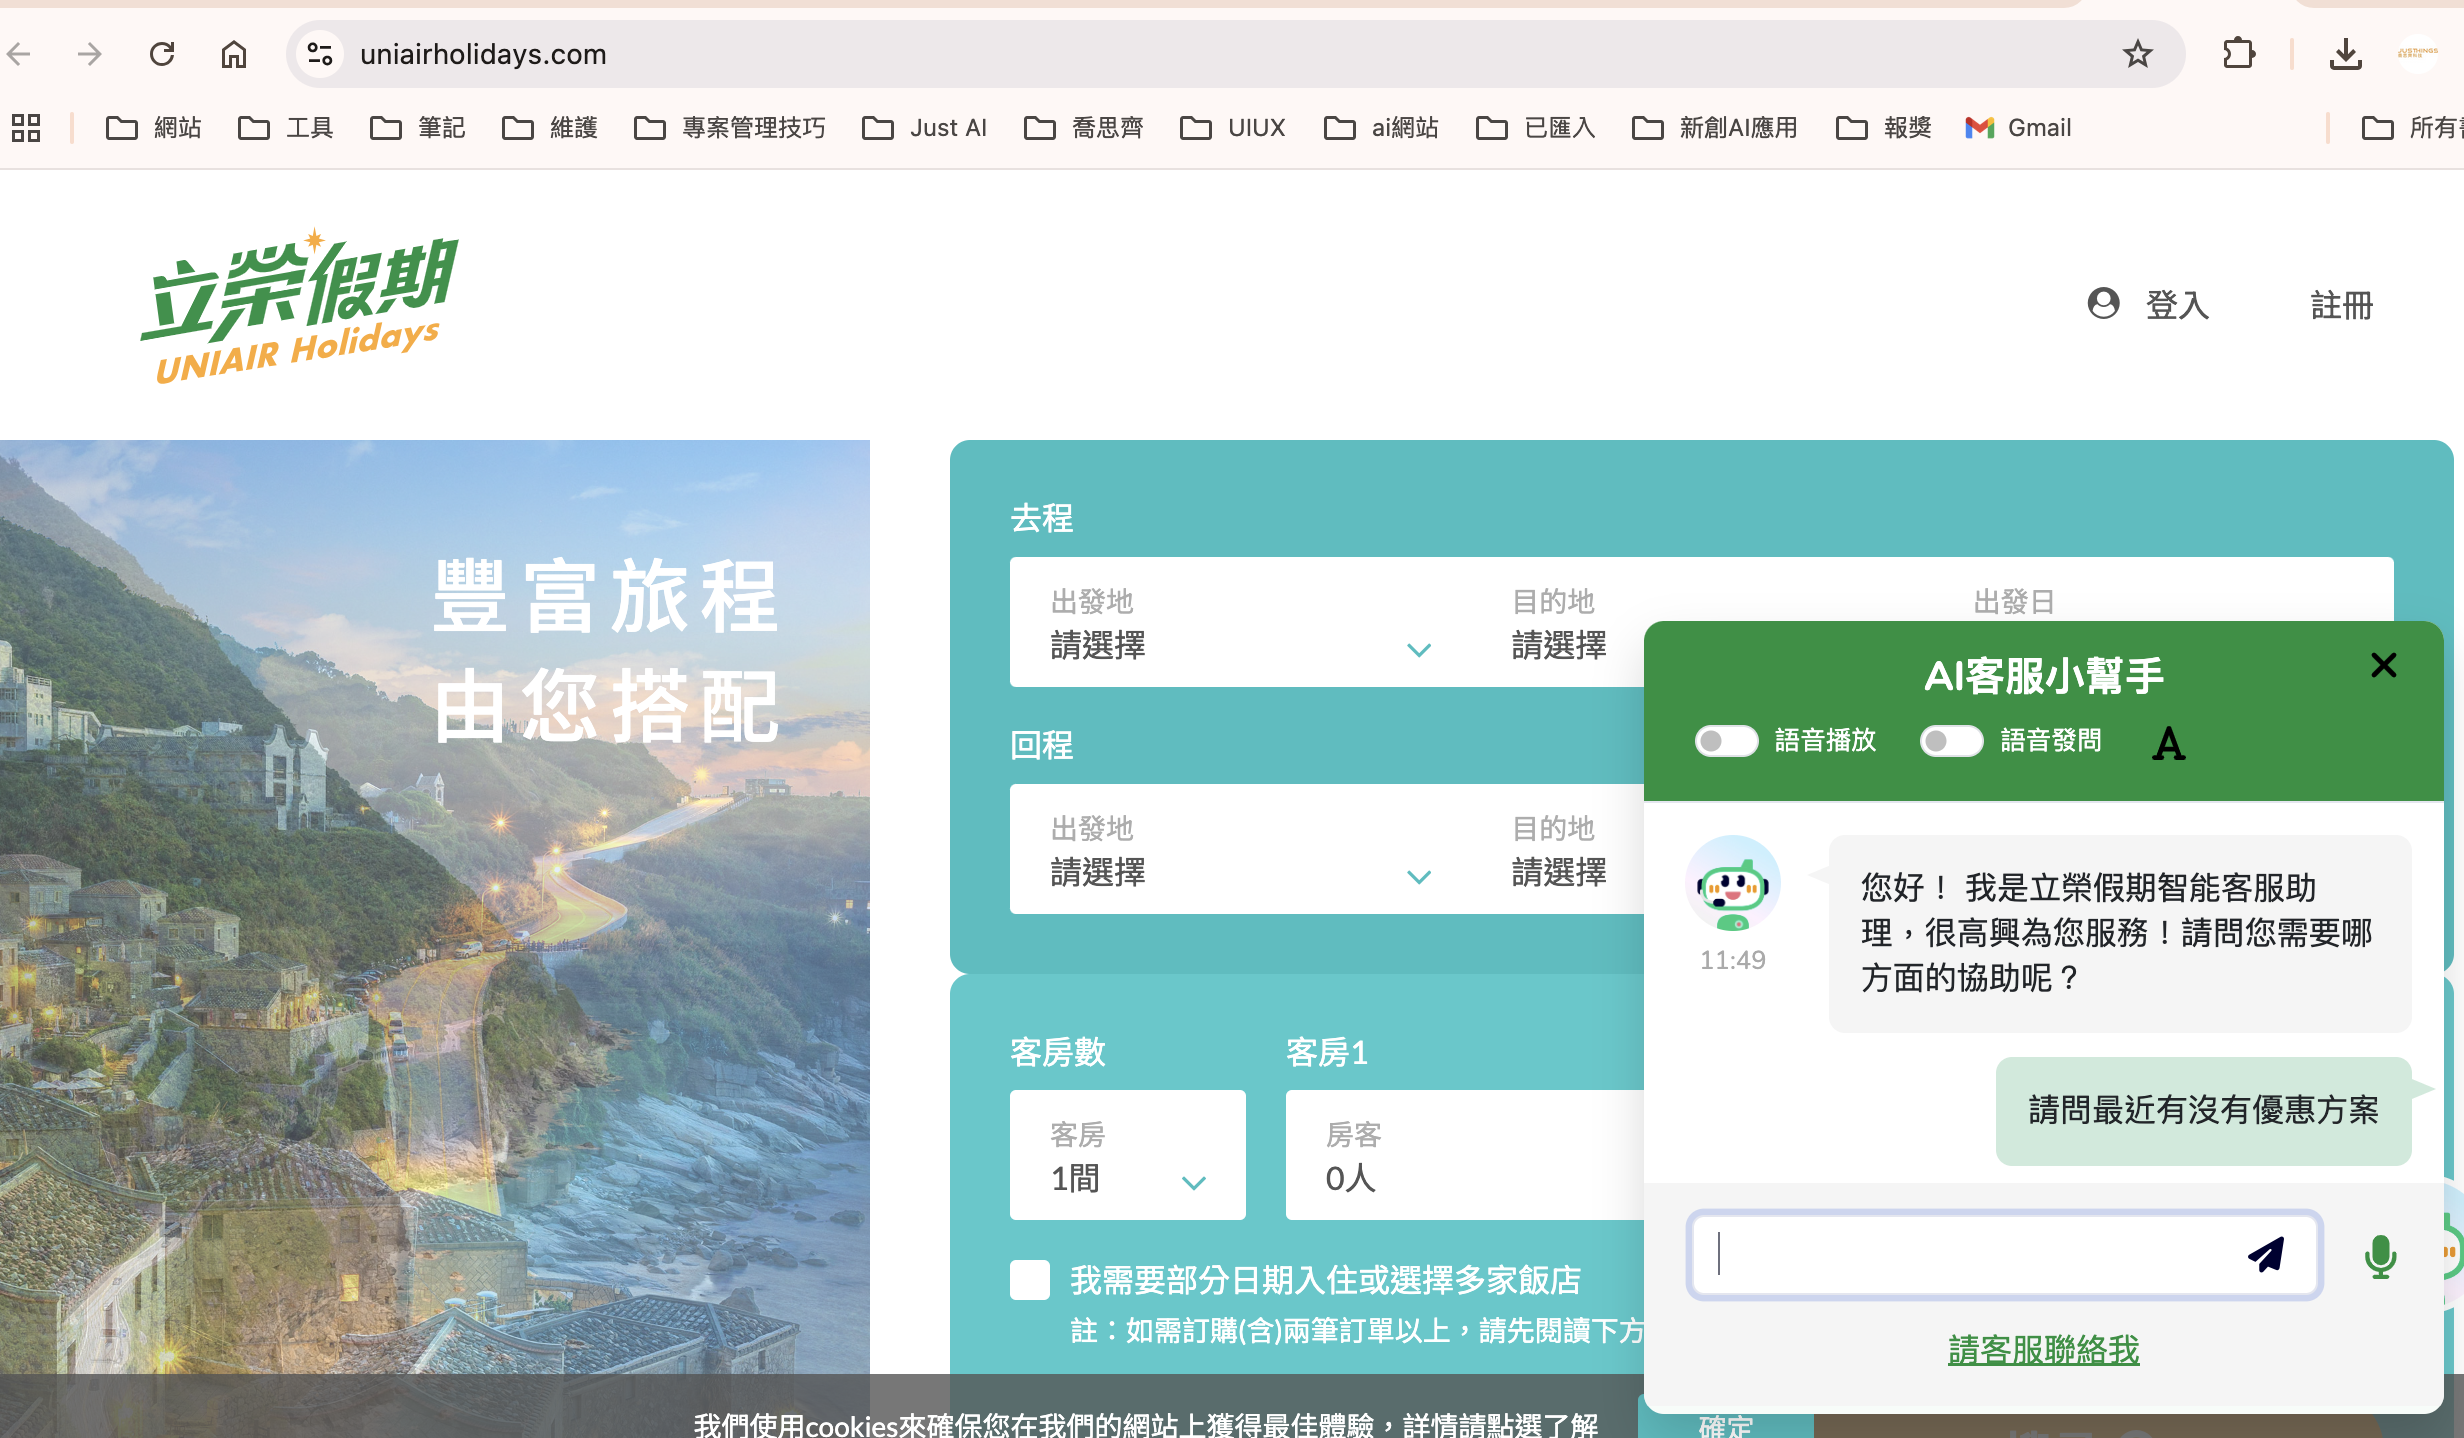Click the green microphone icon in chat
Screen dimensions: 2464x1438
[x=2380, y=1256]
